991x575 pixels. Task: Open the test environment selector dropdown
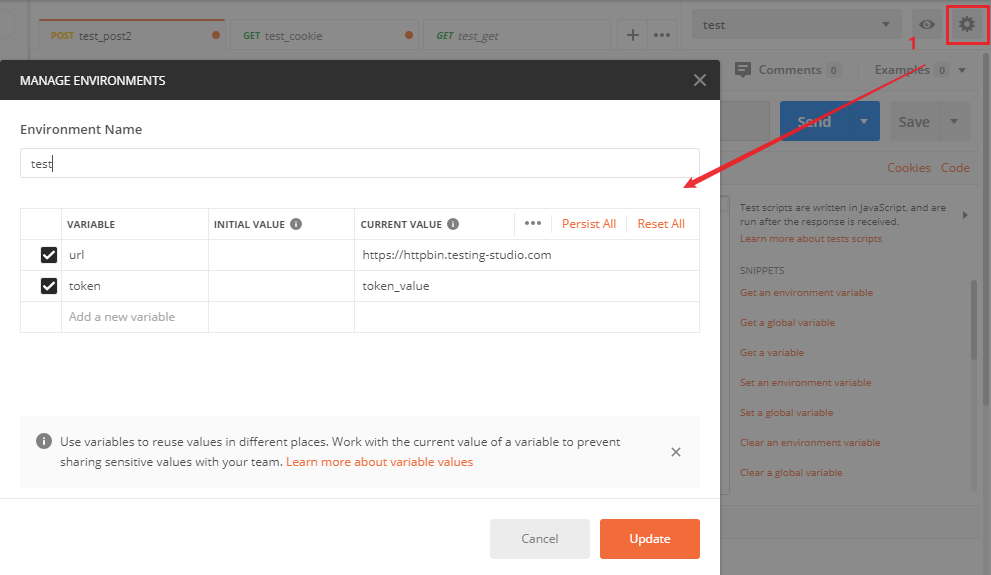[x=797, y=25]
